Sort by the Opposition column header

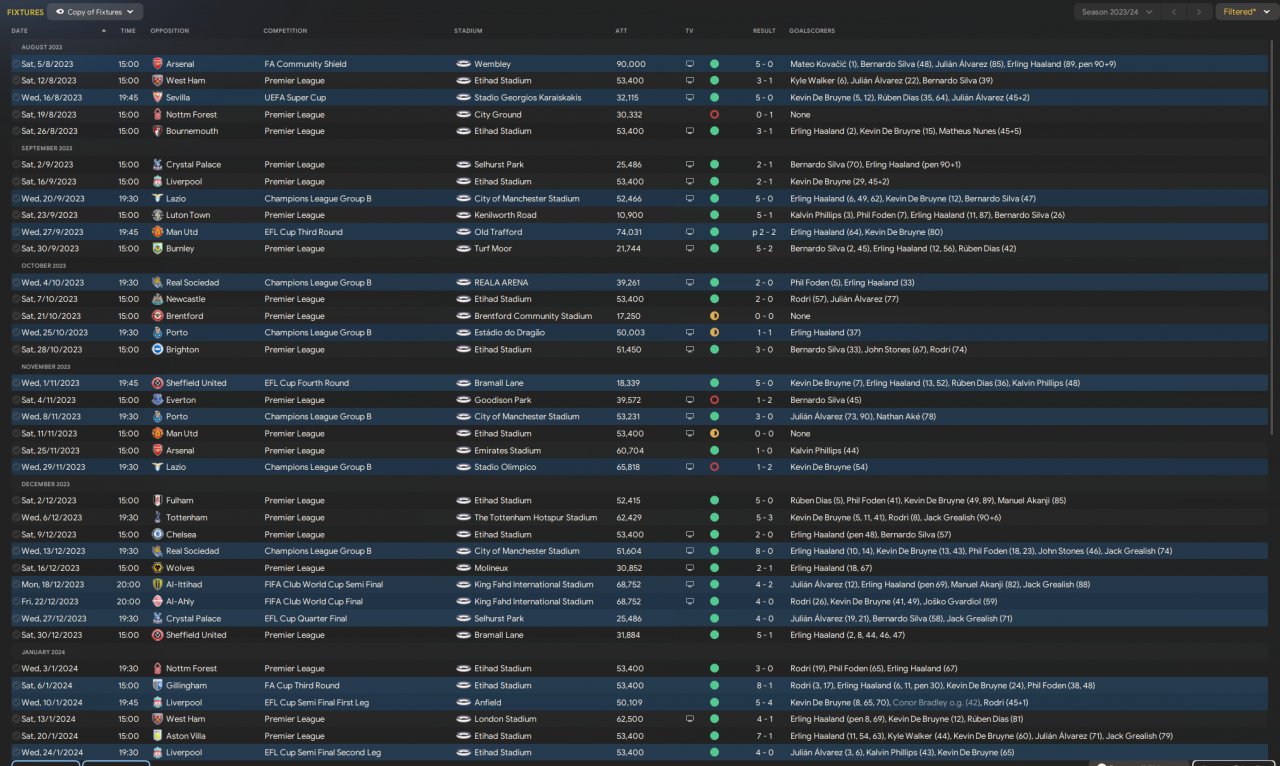(170, 31)
